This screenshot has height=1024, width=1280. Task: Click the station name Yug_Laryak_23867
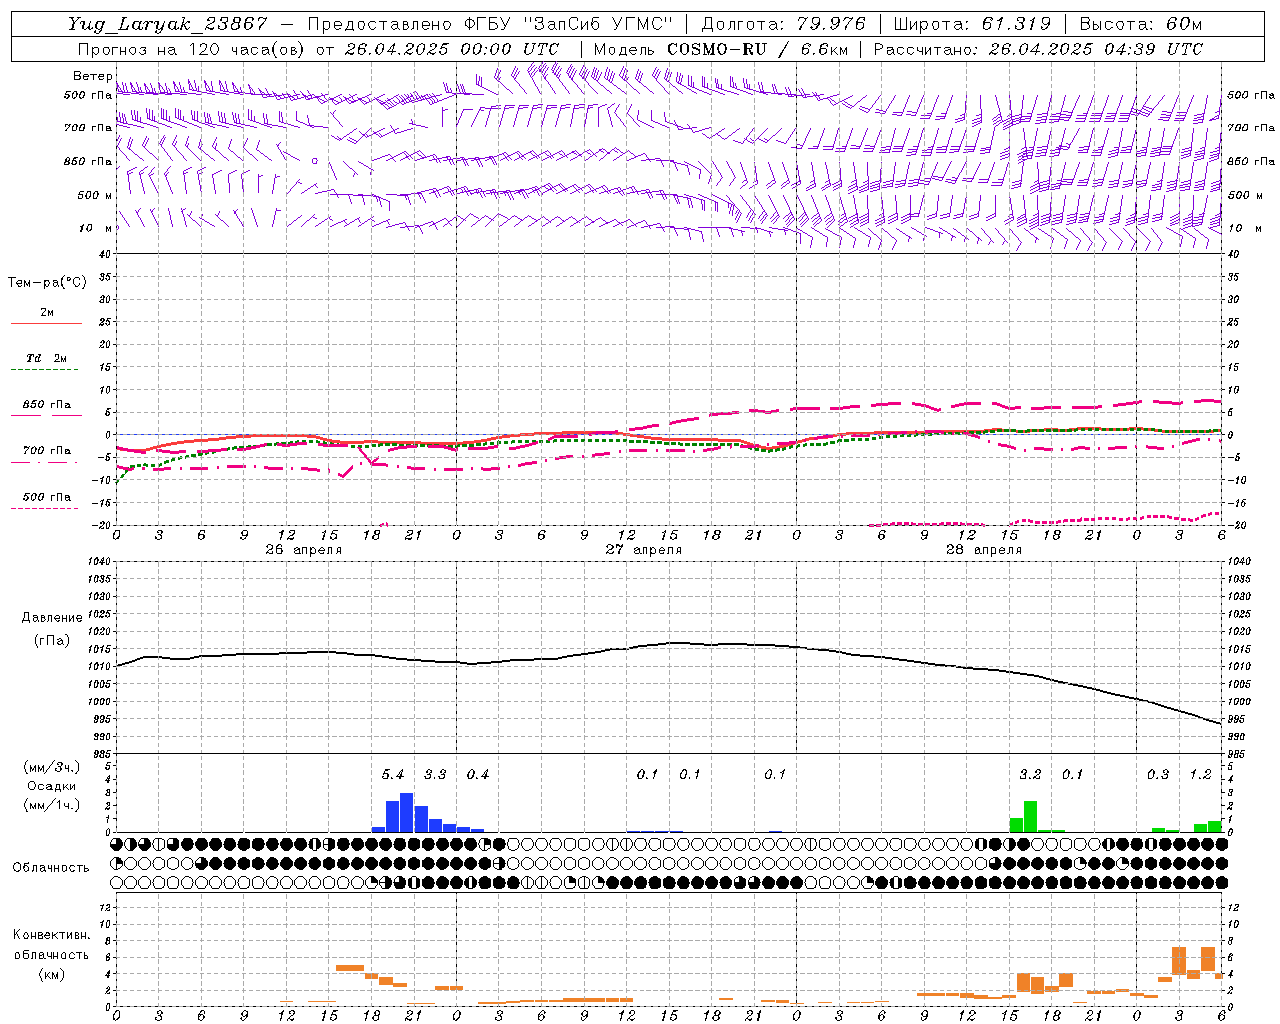168,24
